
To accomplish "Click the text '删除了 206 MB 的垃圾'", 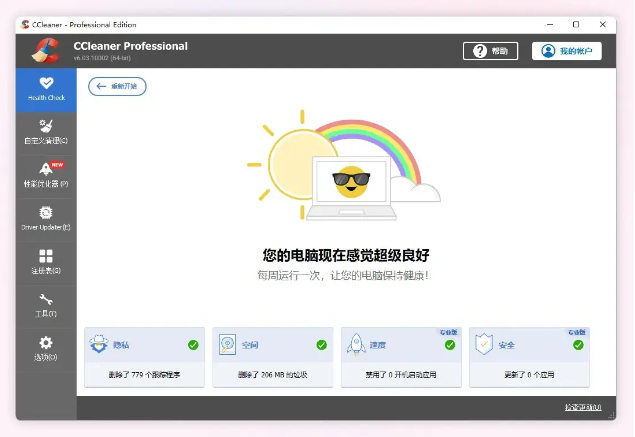I will [x=273, y=375].
